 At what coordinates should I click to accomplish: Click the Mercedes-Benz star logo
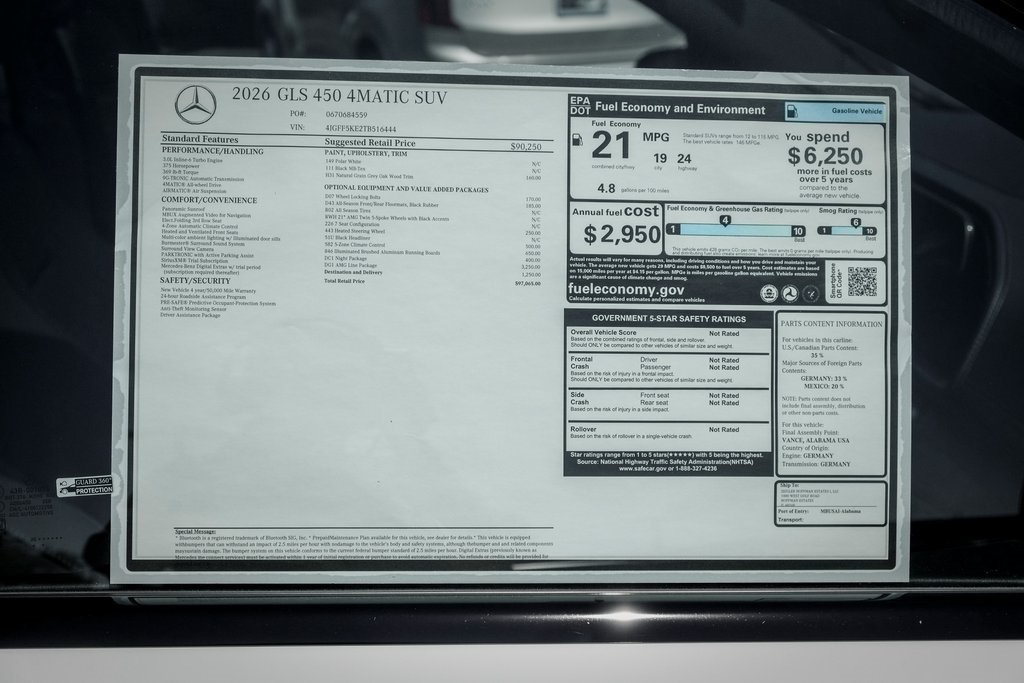[x=195, y=105]
